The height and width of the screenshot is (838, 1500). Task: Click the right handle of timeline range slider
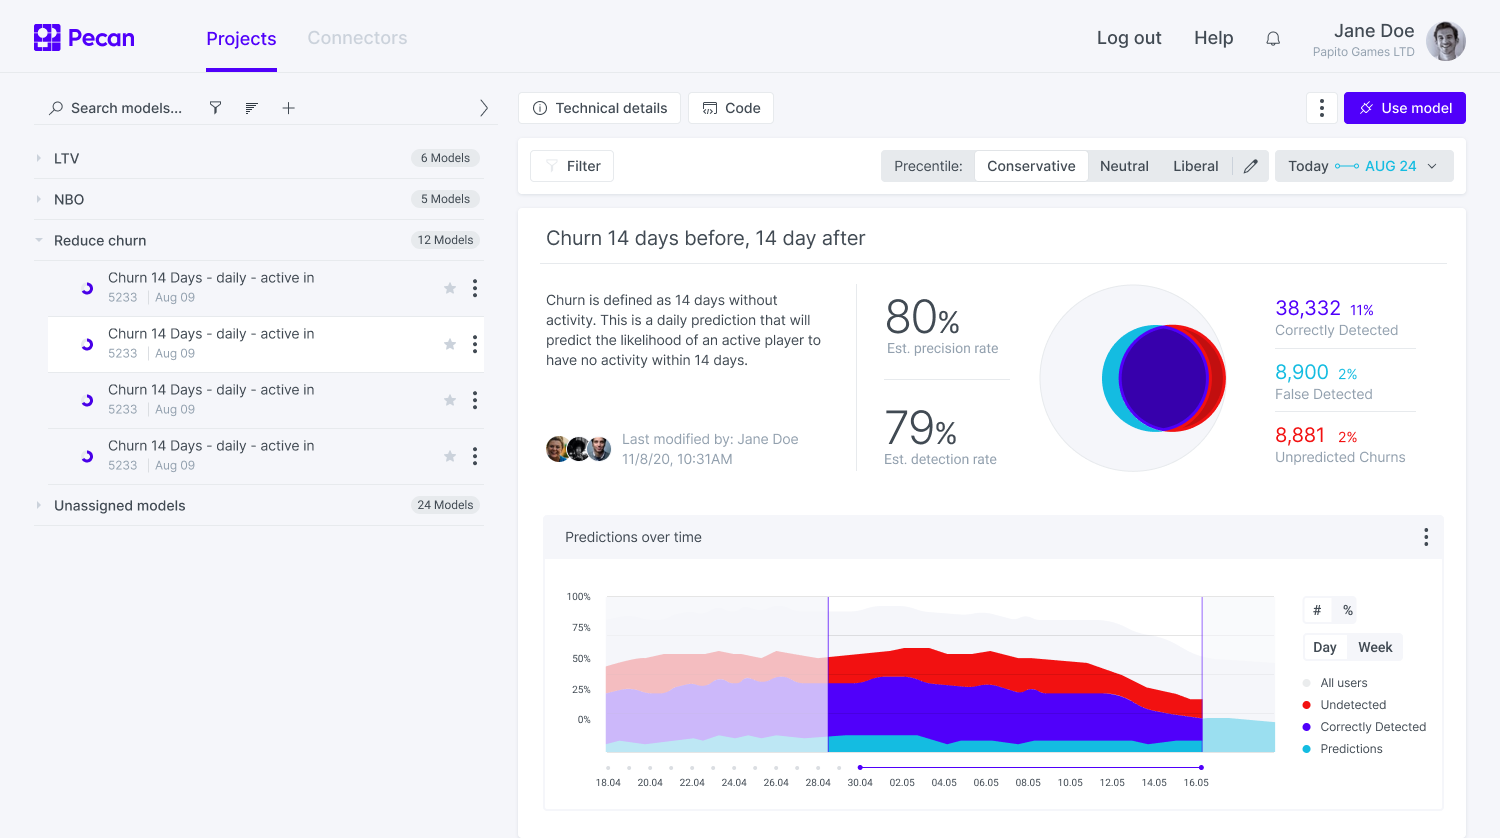(x=1201, y=767)
